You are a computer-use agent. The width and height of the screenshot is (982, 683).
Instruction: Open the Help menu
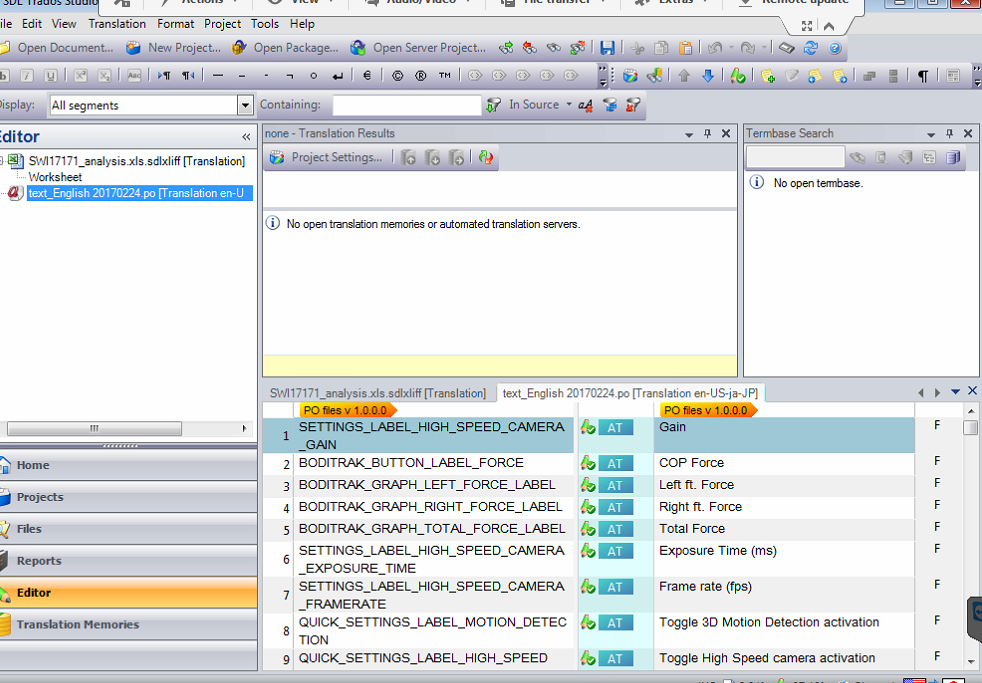(302, 24)
